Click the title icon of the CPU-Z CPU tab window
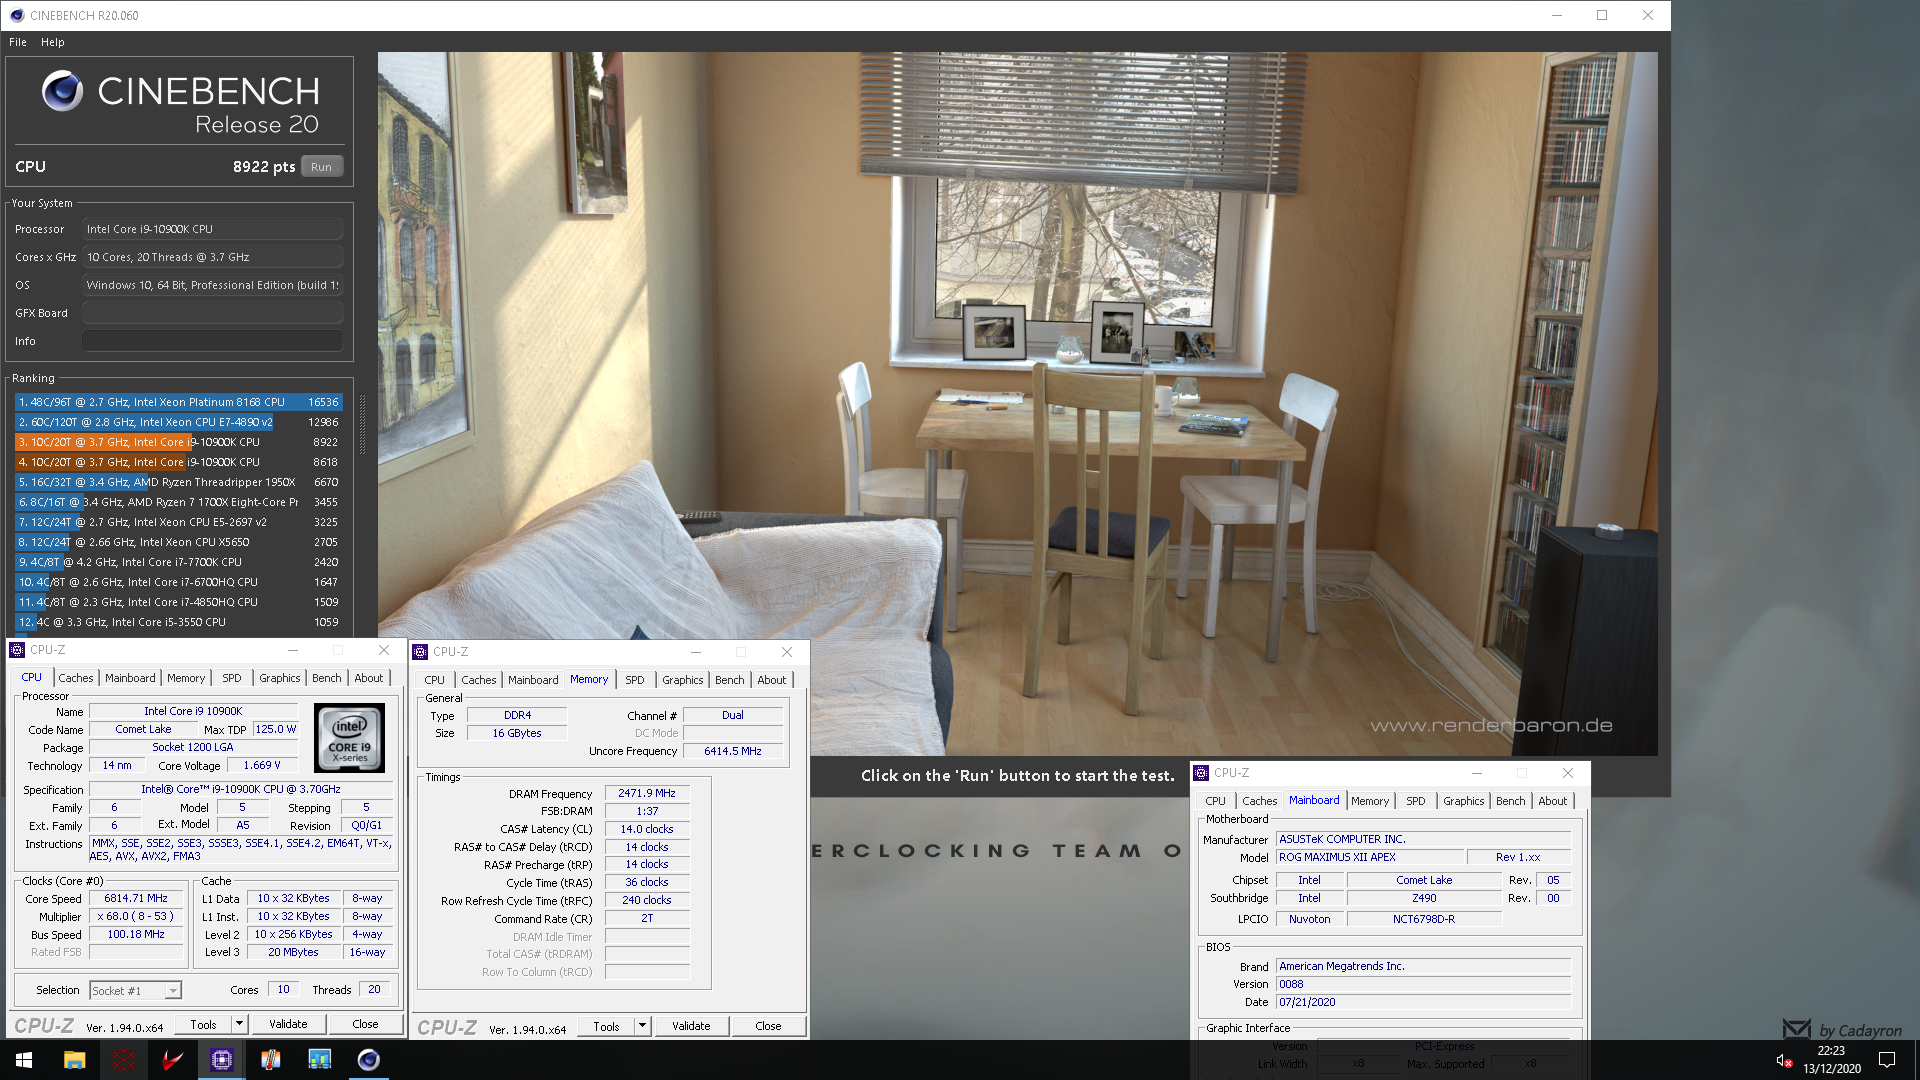 tap(17, 650)
